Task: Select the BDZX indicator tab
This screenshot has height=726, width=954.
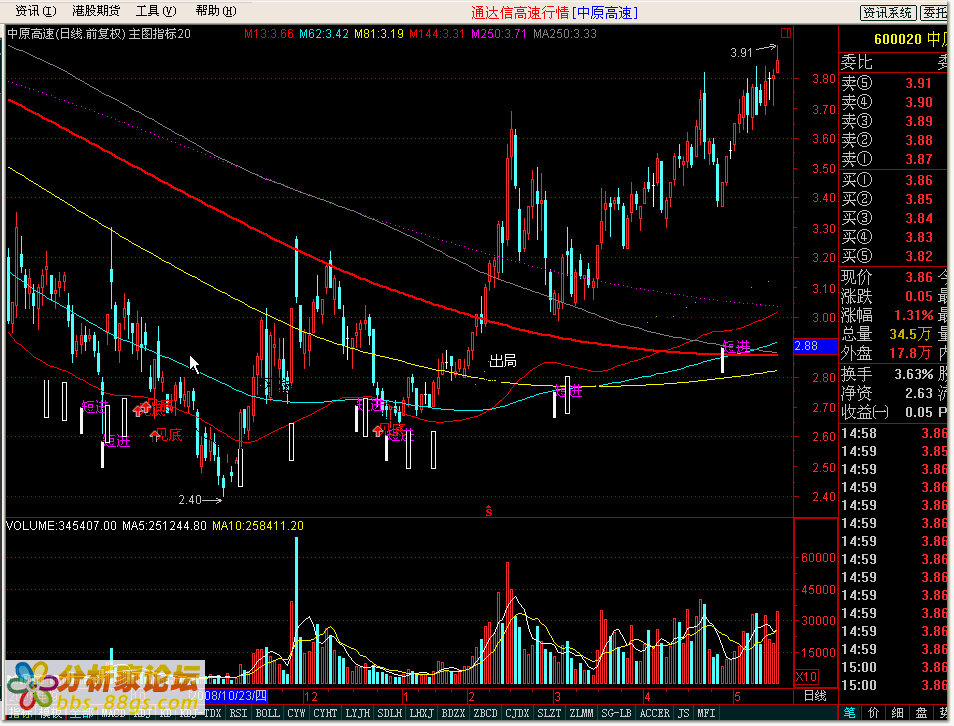Action: tap(453, 713)
